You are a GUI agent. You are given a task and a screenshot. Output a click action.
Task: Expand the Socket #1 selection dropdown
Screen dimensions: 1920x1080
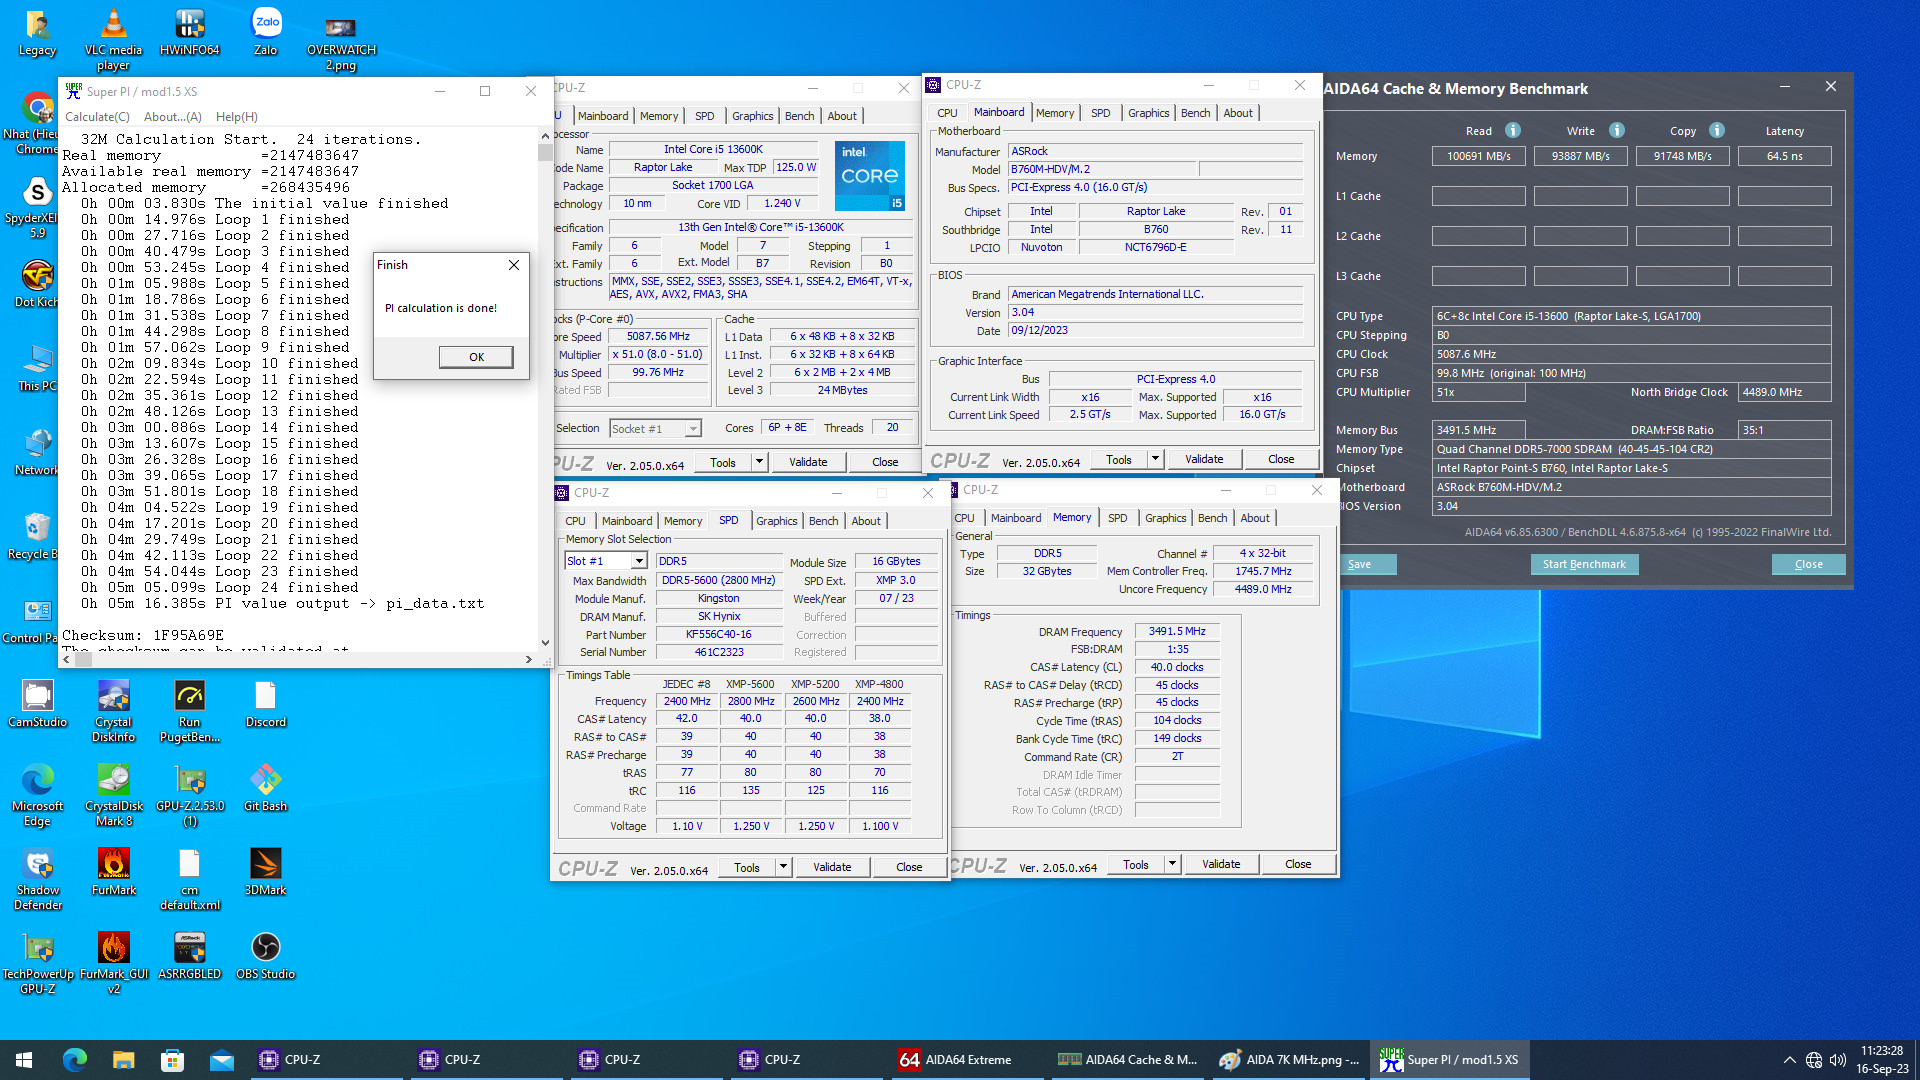point(692,429)
